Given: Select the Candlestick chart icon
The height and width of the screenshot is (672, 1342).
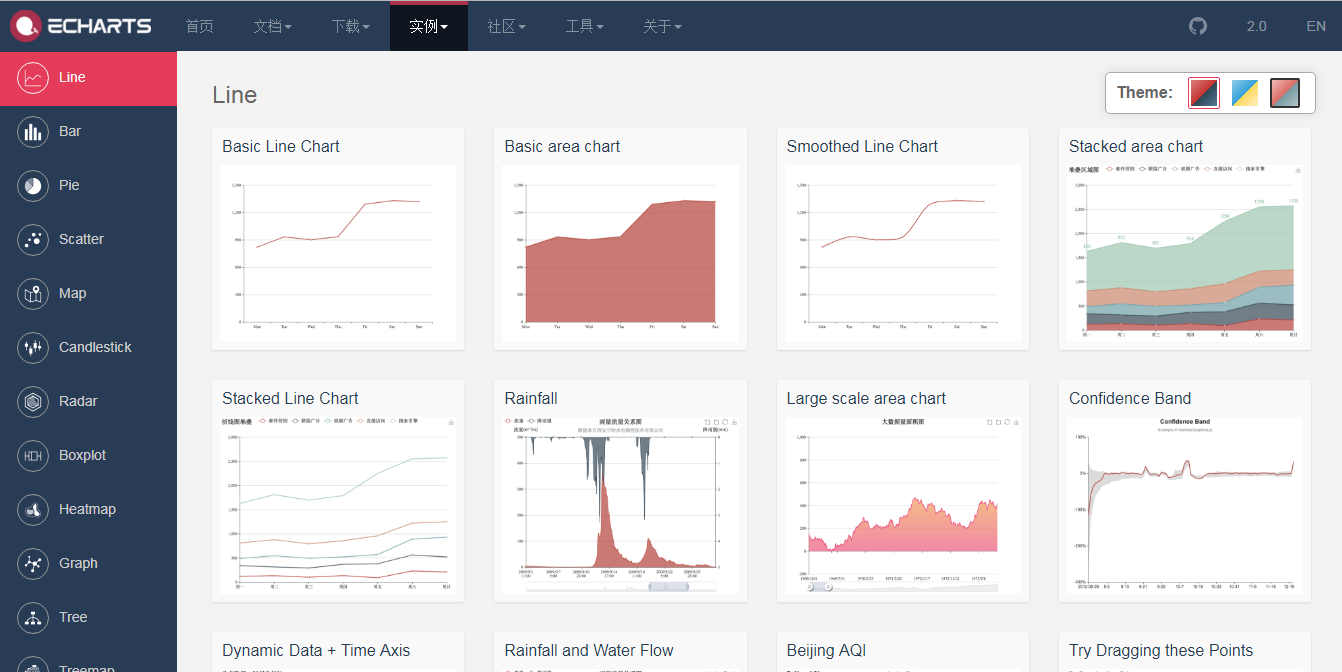Looking at the screenshot, I should point(33,347).
